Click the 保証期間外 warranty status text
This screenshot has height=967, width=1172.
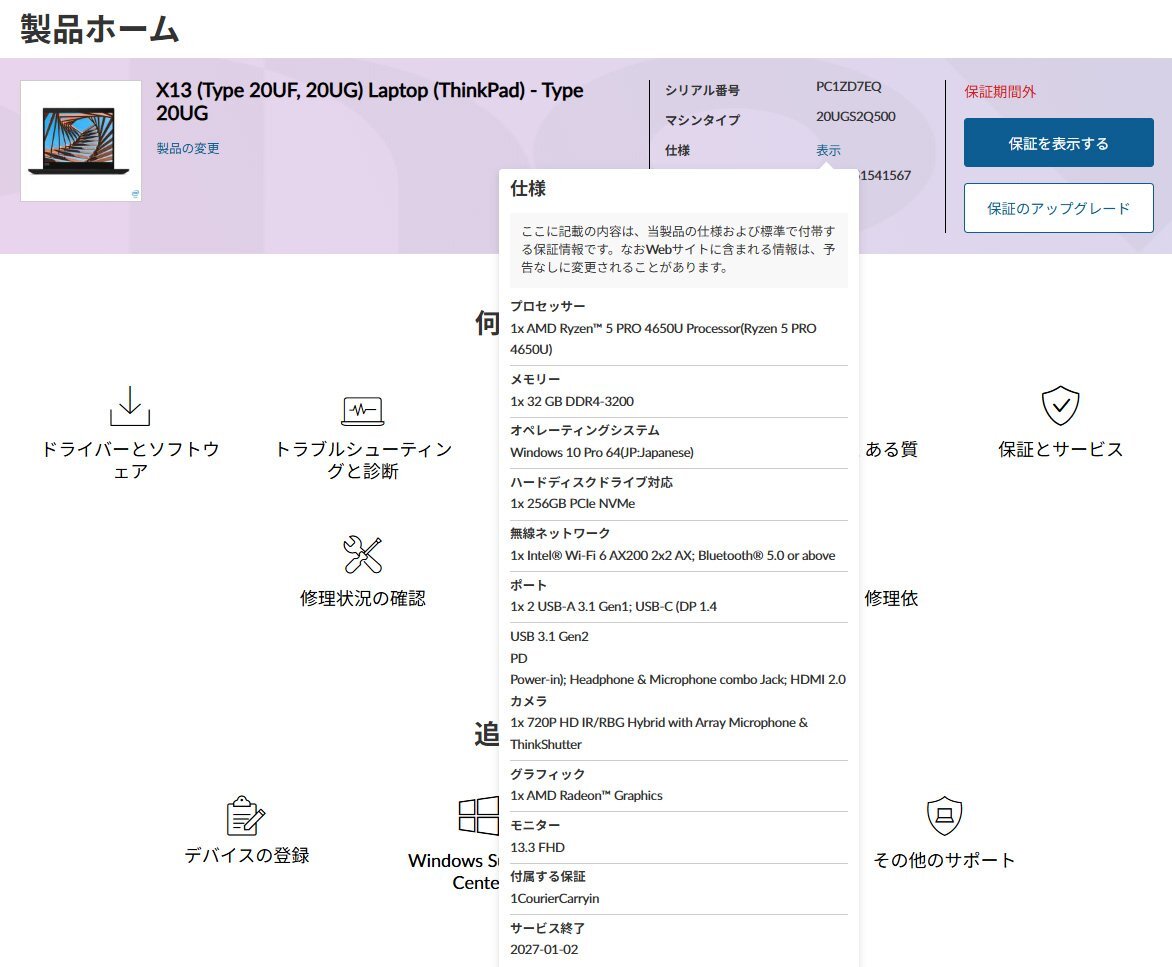999,92
